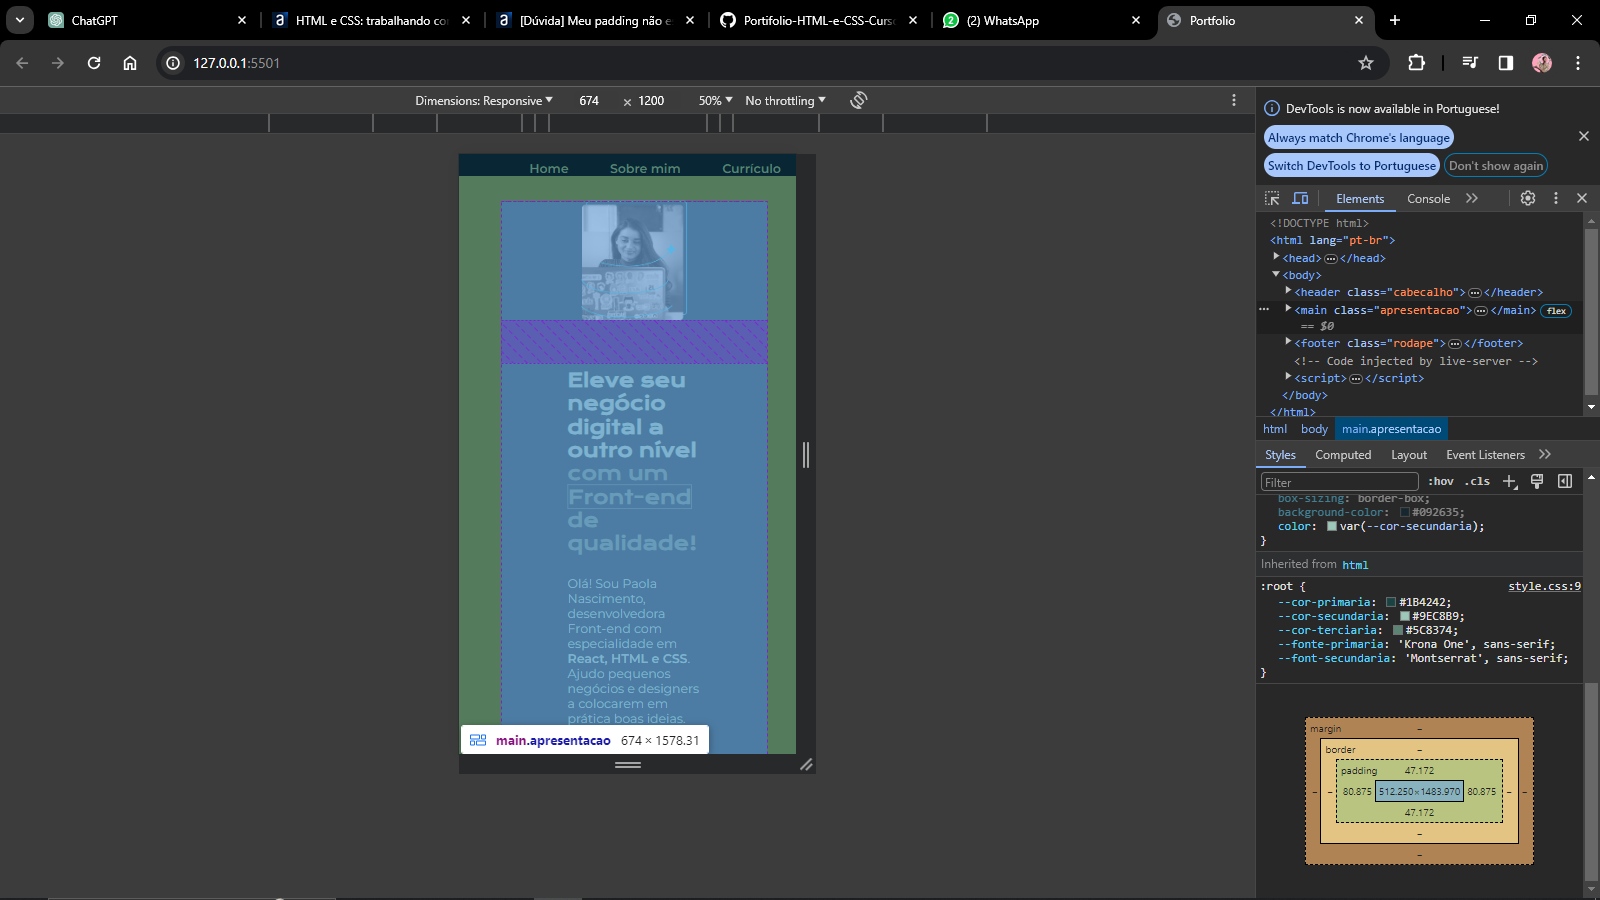
Task: Open the --cor-primaria #1B4242 color swatch
Action: coord(1391,602)
